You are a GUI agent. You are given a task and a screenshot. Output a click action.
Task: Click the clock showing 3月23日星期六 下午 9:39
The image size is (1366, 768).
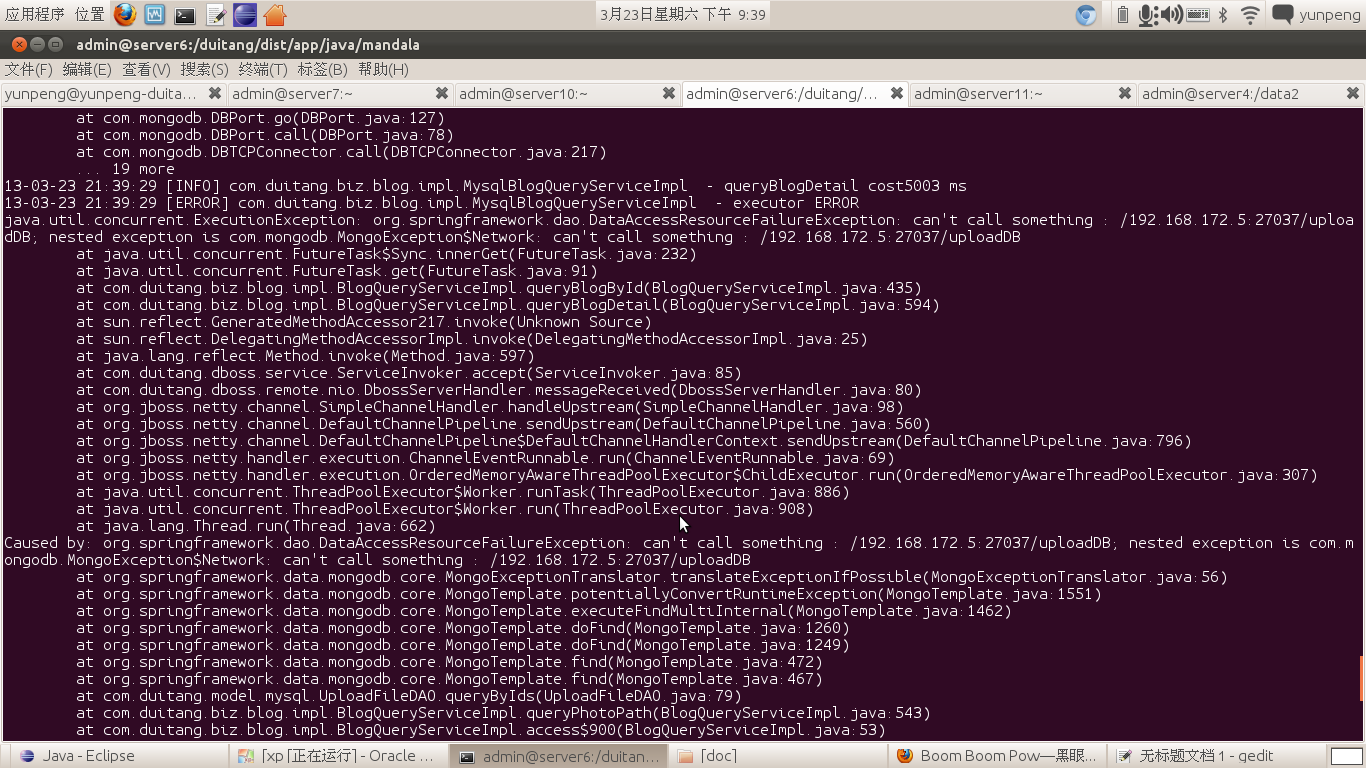click(x=684, y=15)
